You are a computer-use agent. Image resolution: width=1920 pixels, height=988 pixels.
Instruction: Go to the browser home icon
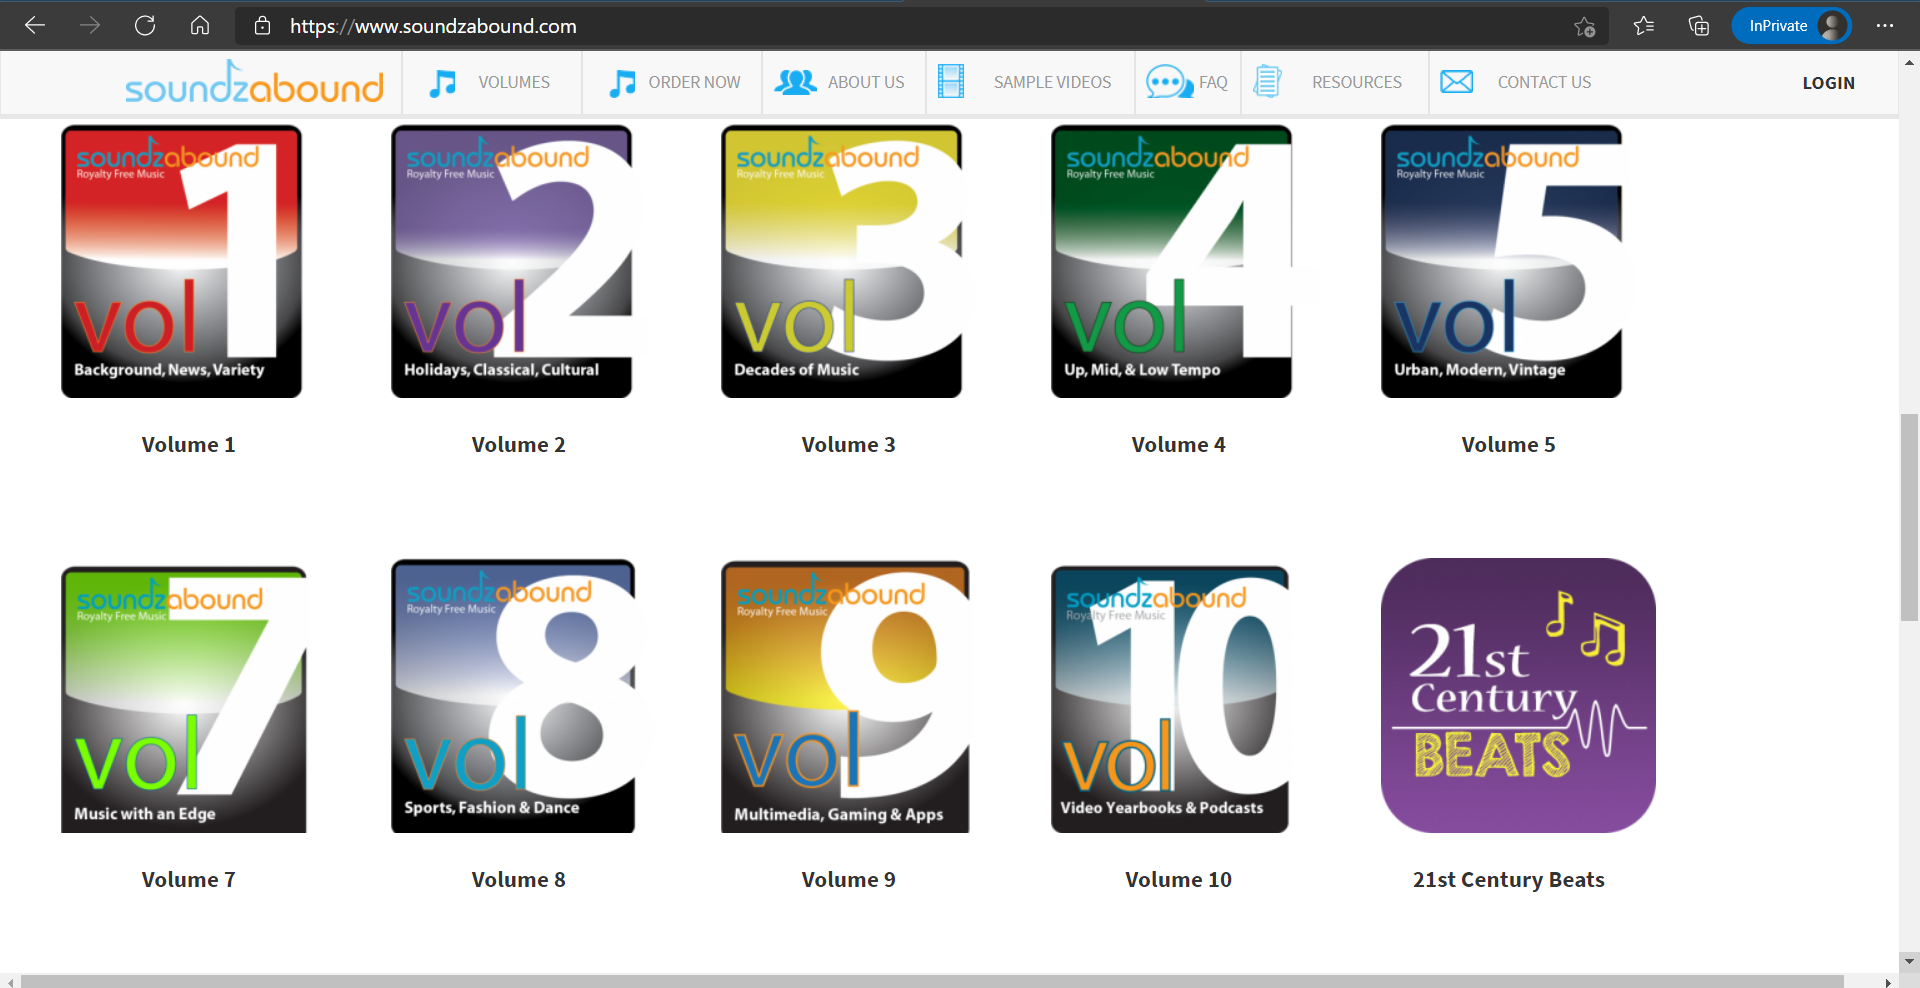click(200, 26)
